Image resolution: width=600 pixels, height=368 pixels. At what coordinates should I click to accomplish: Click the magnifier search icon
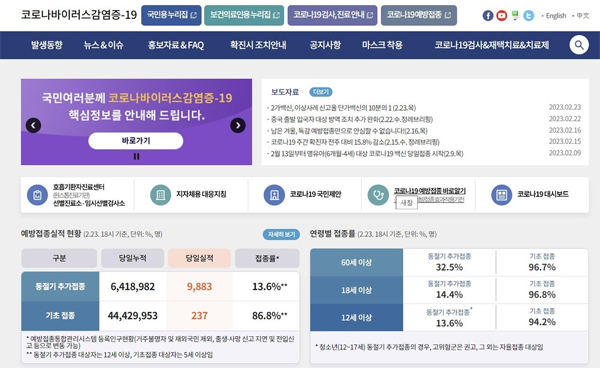point(579,45)
